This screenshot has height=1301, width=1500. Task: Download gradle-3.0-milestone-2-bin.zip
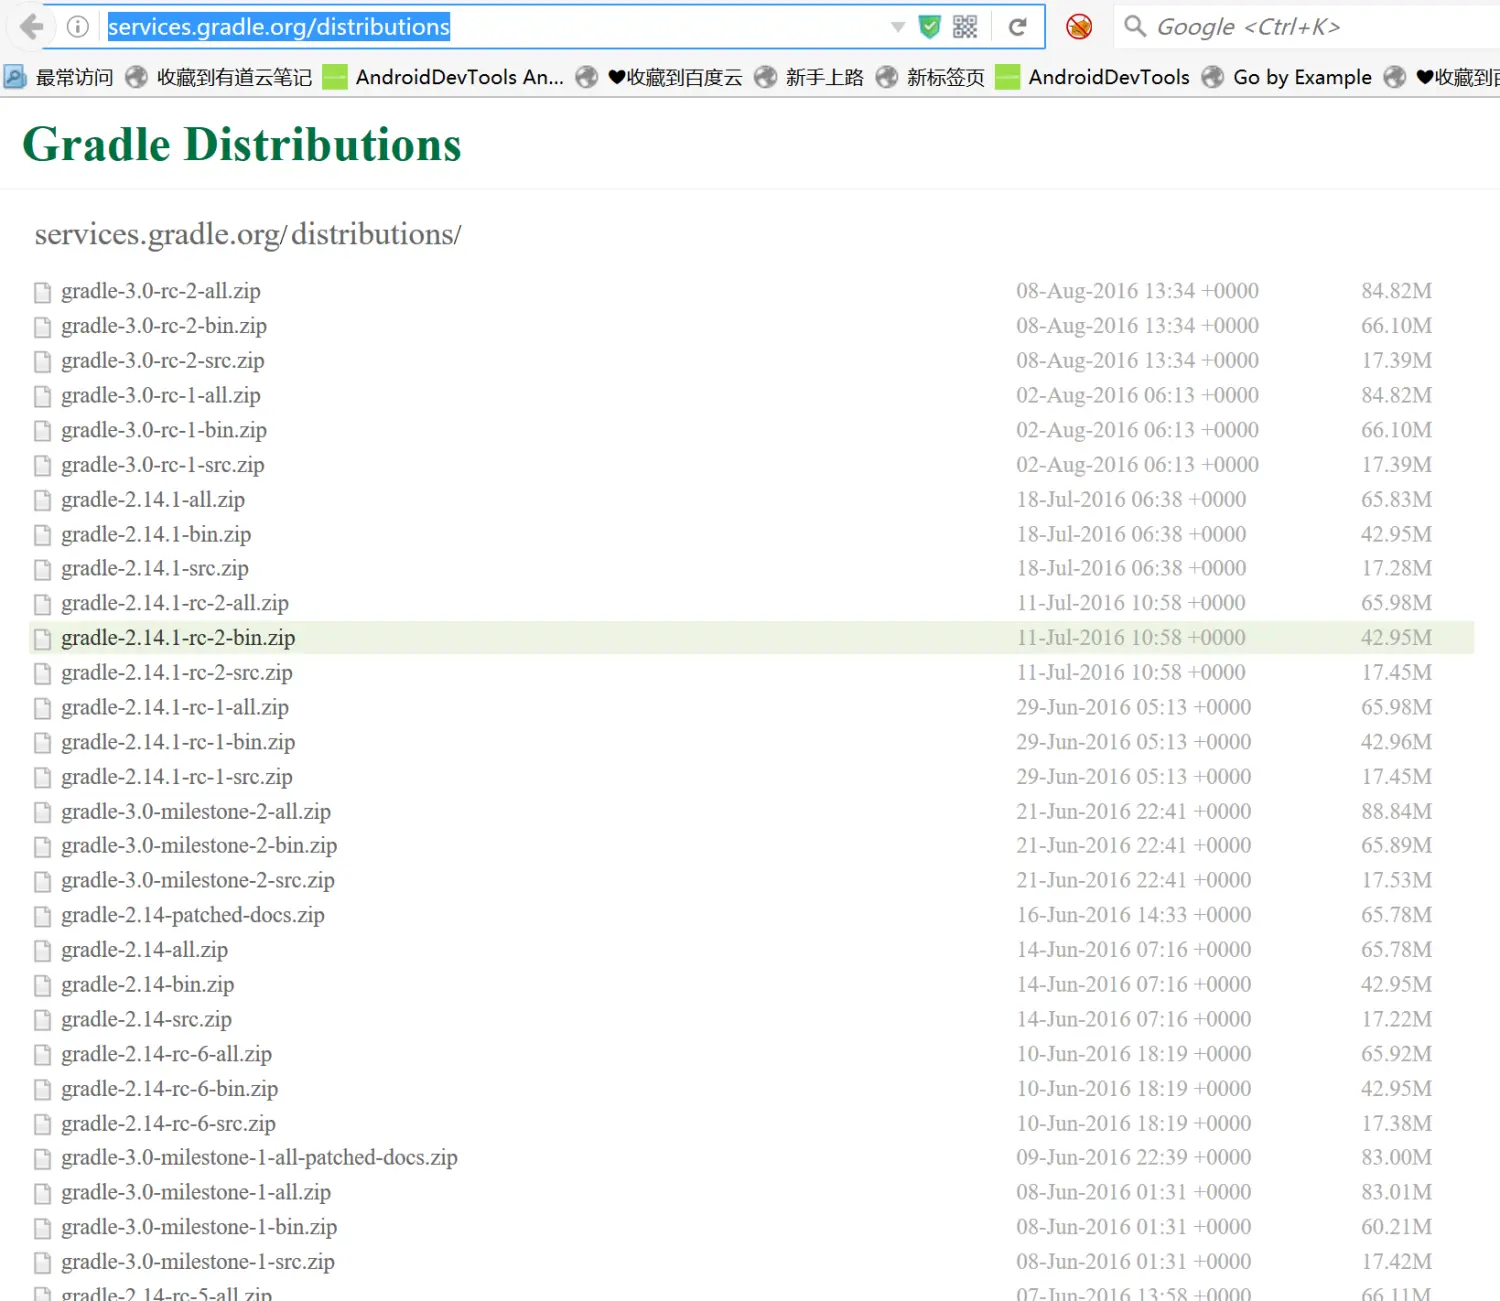[199, 846]
